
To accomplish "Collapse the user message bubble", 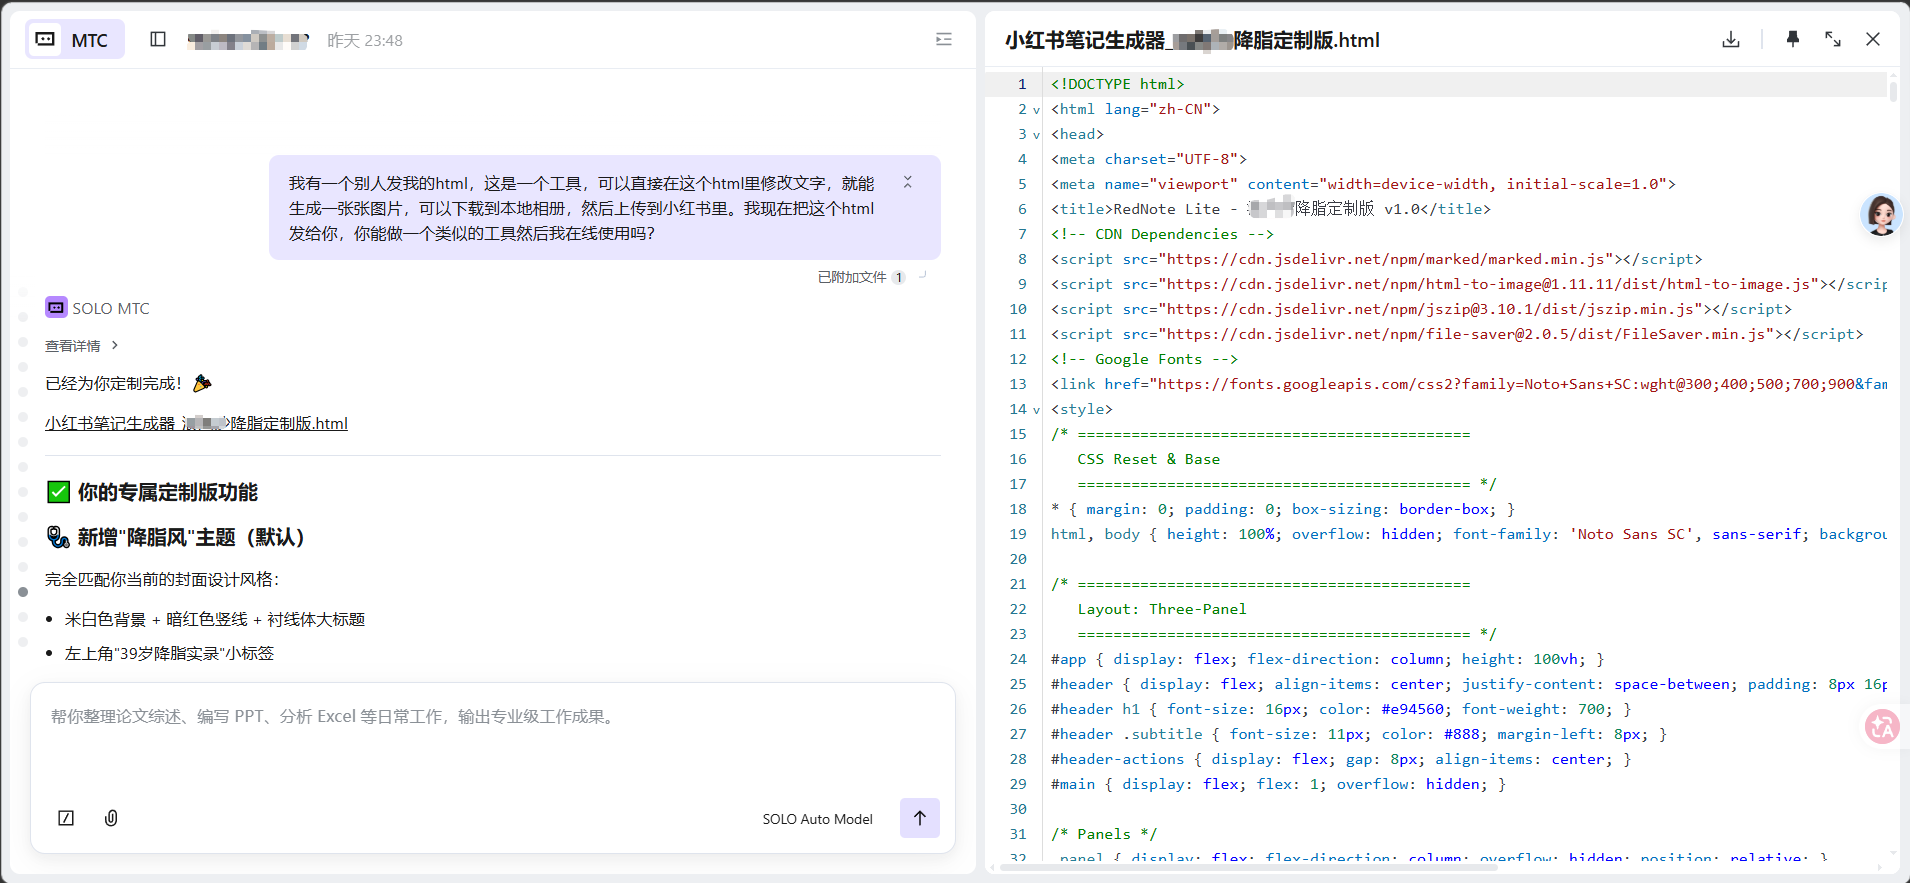I will (x=907, y=182).
